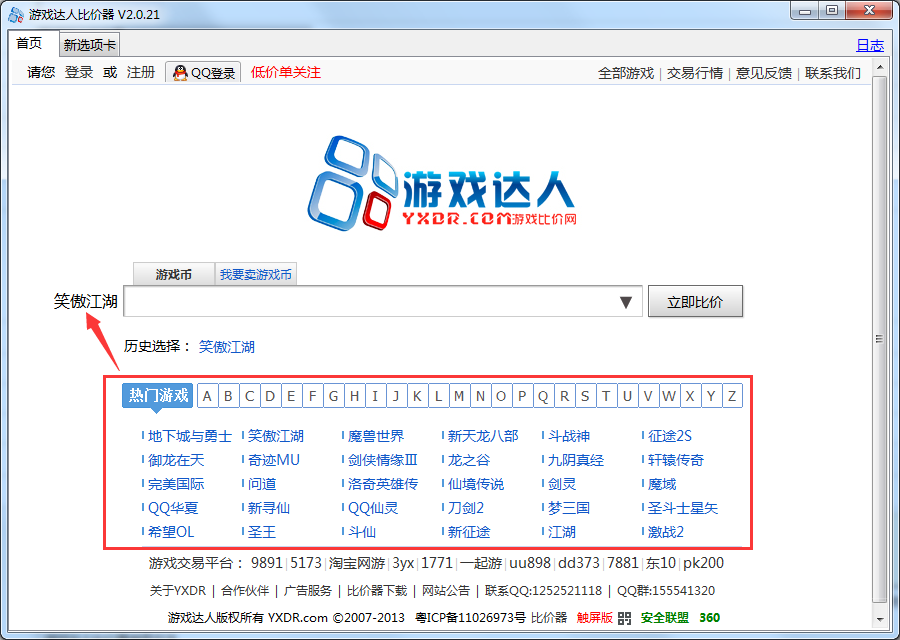The height and width of the screenshot is (640, 900).
Task: Open 低价单关注 link
Action: tap(285, 72)
